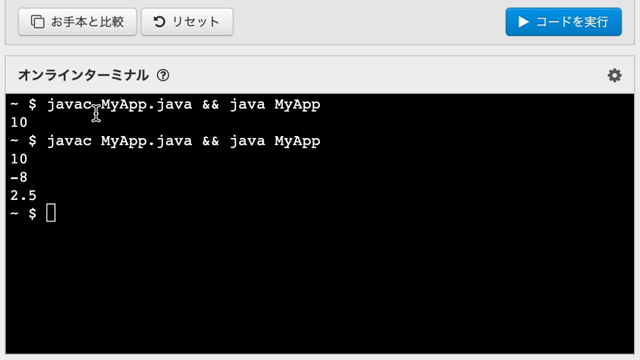This screenshot has width=640, height=360.
Task: Click the second javac MyApp.java command line
Action: click(165, 141)
